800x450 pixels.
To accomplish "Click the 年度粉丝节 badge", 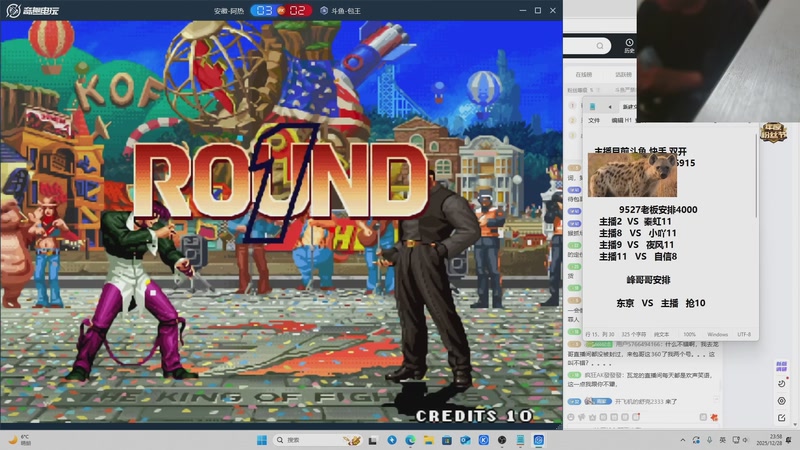I will 773,133.
